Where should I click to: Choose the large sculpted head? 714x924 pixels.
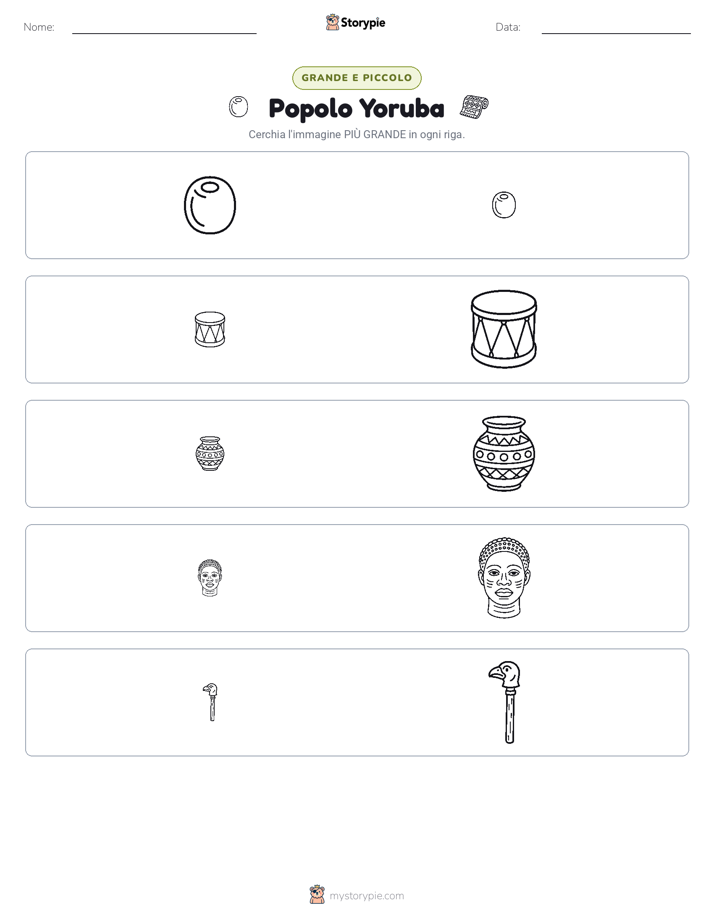(504, 578)
